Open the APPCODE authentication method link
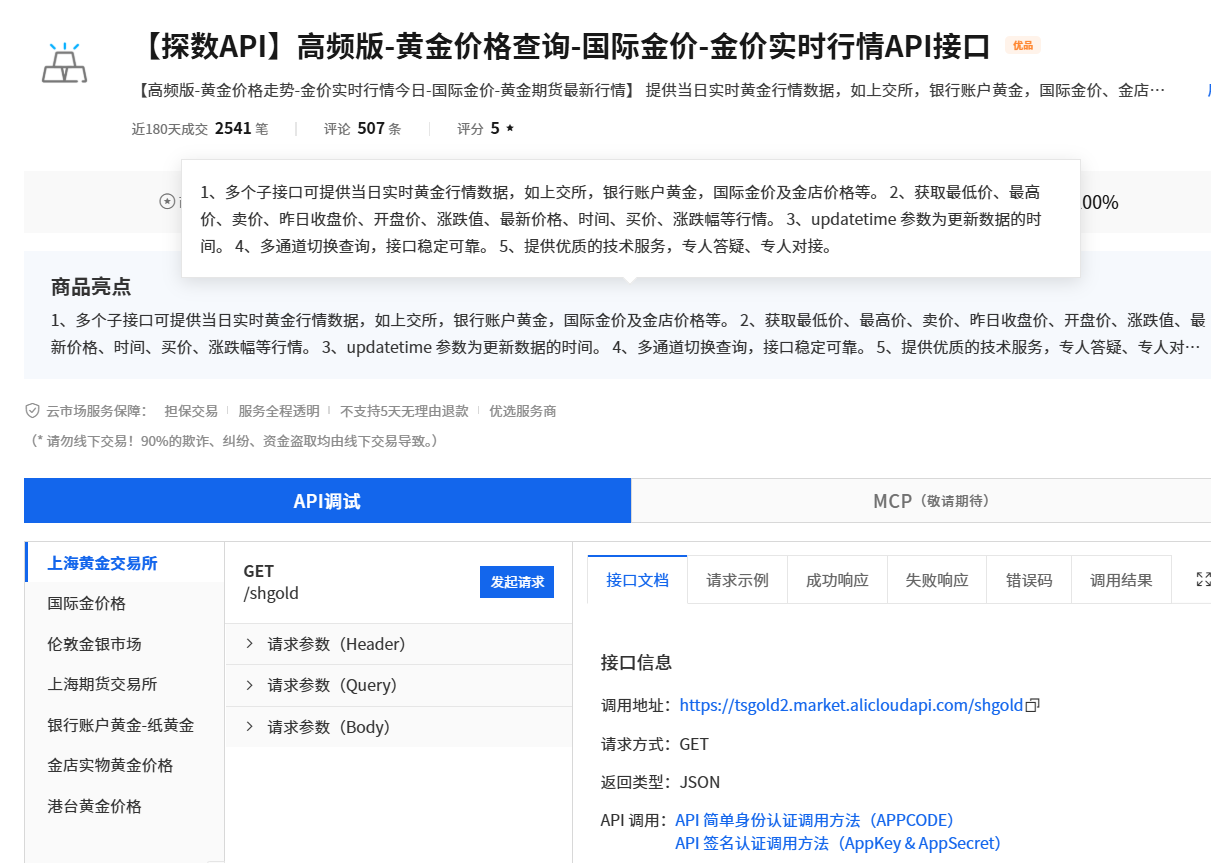The image size is (1211, 863). (x=813, y=819)
